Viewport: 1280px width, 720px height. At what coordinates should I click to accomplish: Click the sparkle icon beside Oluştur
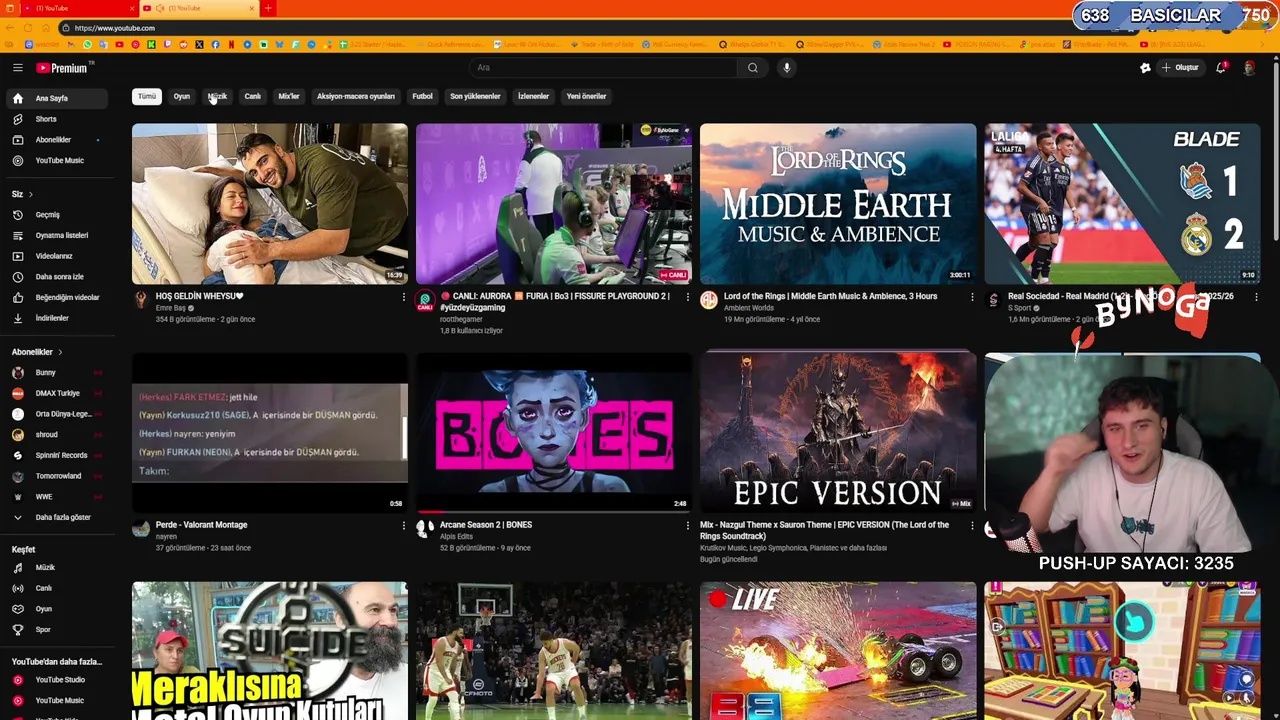pos(1145,68)
